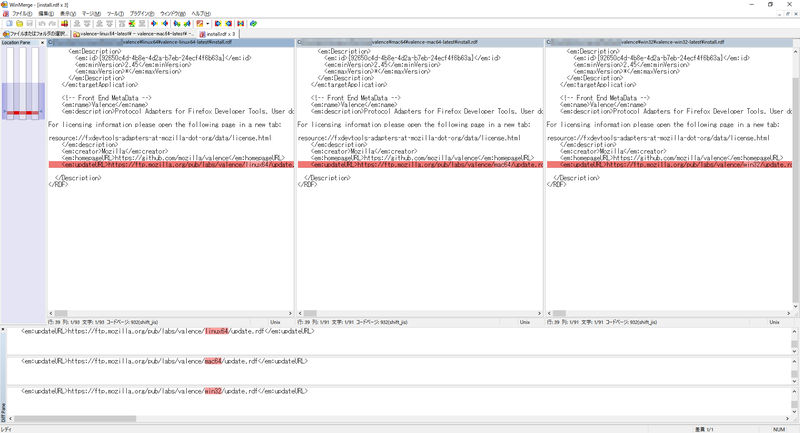Select the install.rdf x 3 tab
The width and height of the screenshot is (800, 433).
(x=218, y=34)
